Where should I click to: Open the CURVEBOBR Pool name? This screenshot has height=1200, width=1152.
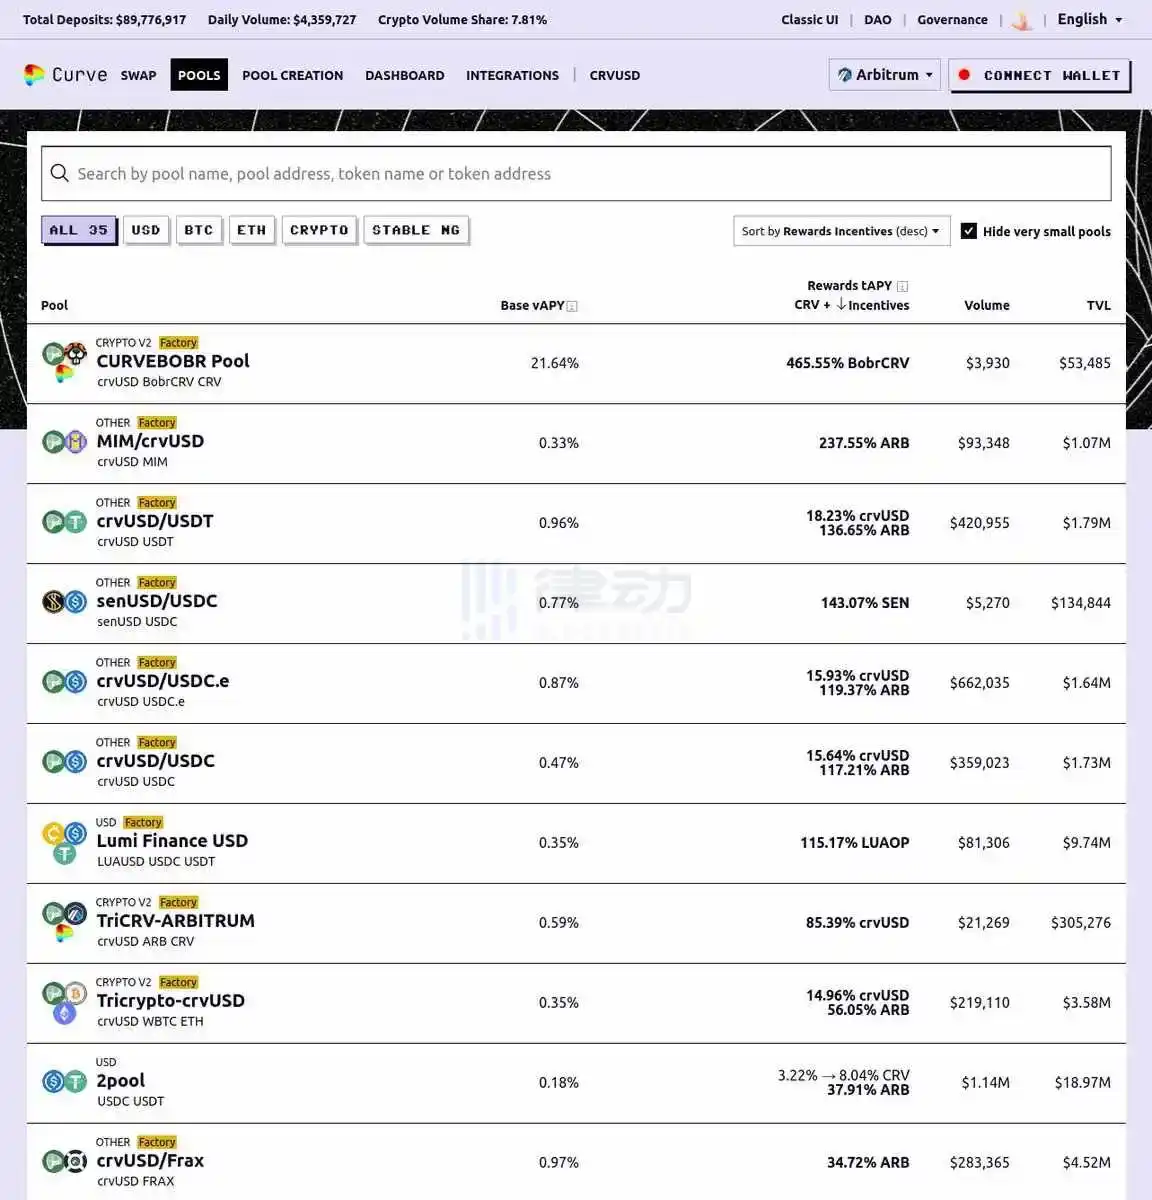pos(173,361)
